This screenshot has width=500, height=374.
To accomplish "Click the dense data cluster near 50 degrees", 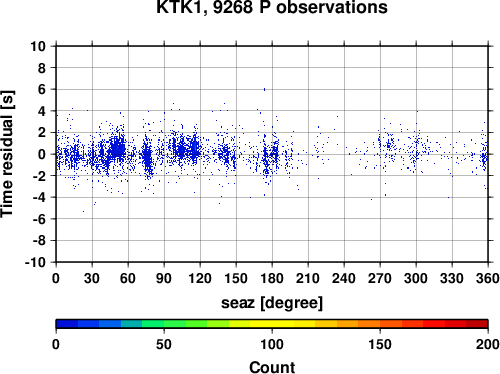I will click(x=117, y=148).
